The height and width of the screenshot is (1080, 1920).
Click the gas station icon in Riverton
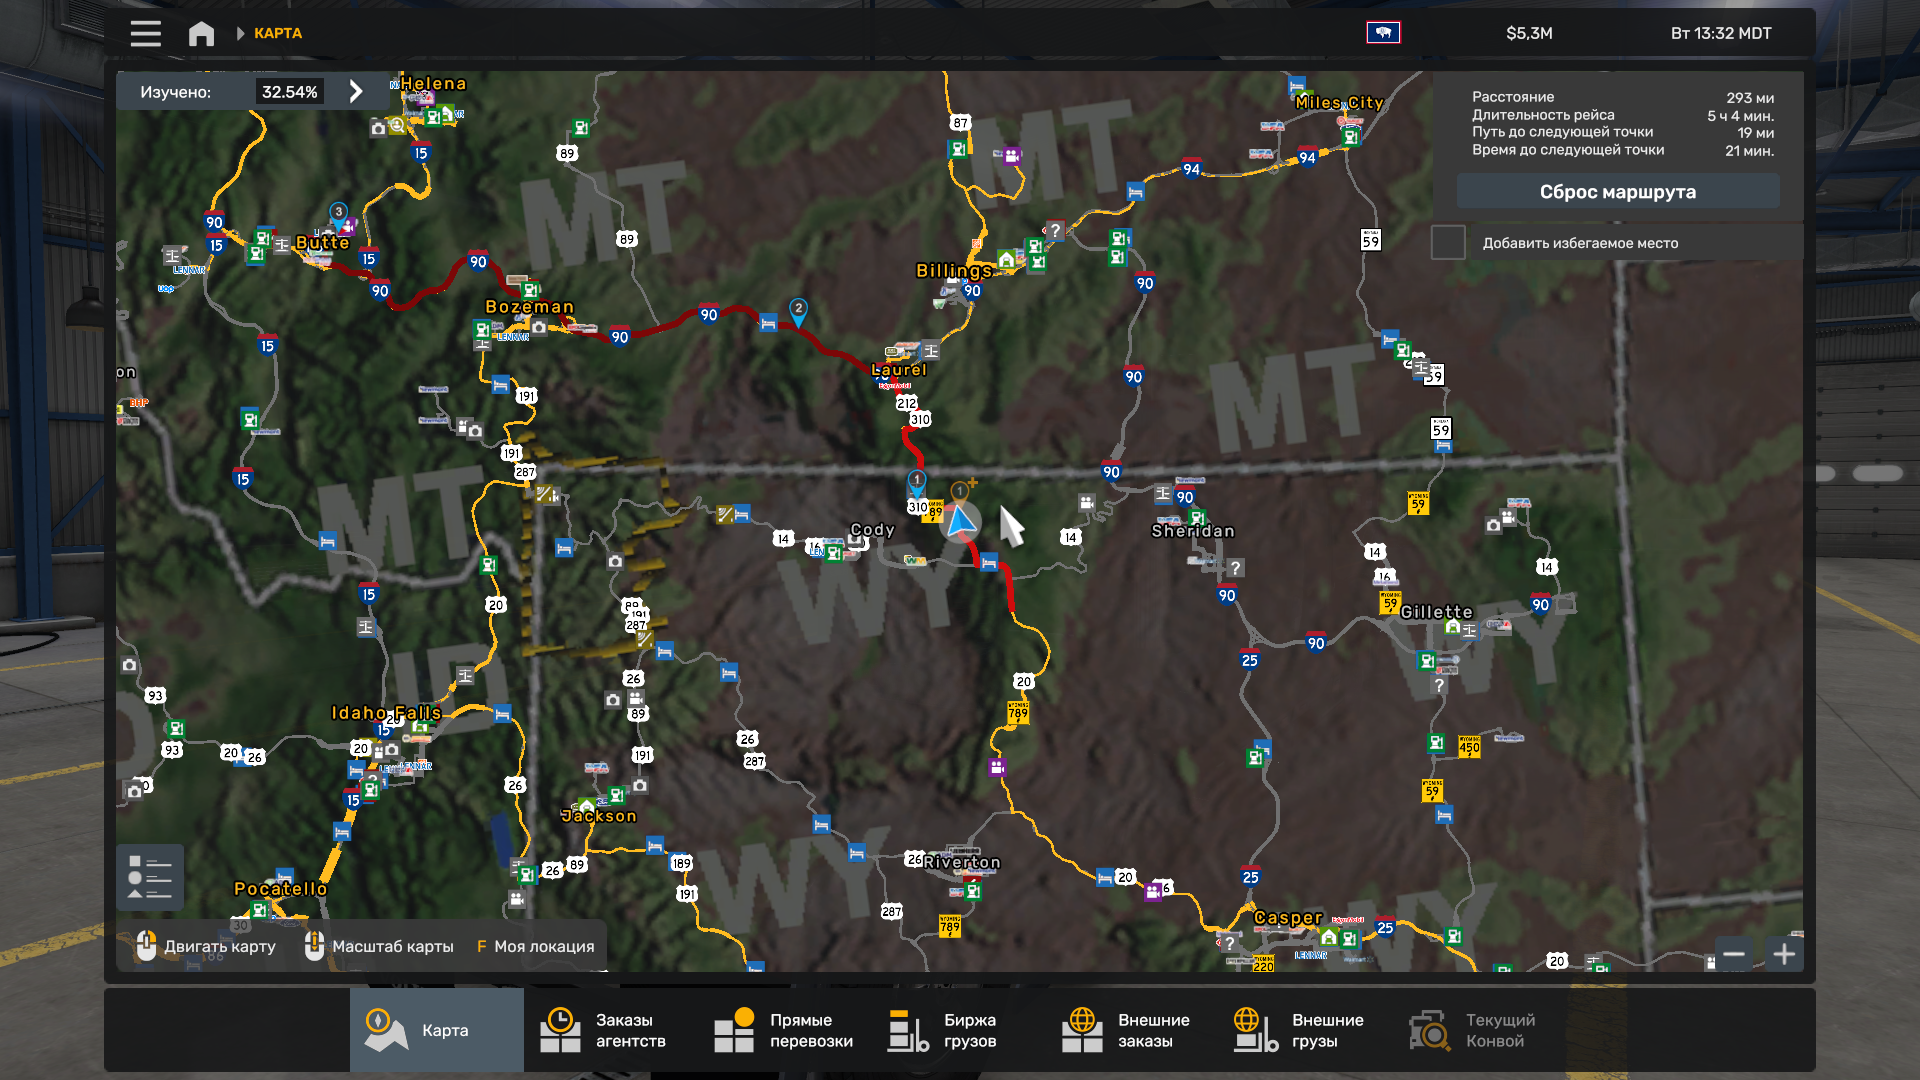point(972,891)
